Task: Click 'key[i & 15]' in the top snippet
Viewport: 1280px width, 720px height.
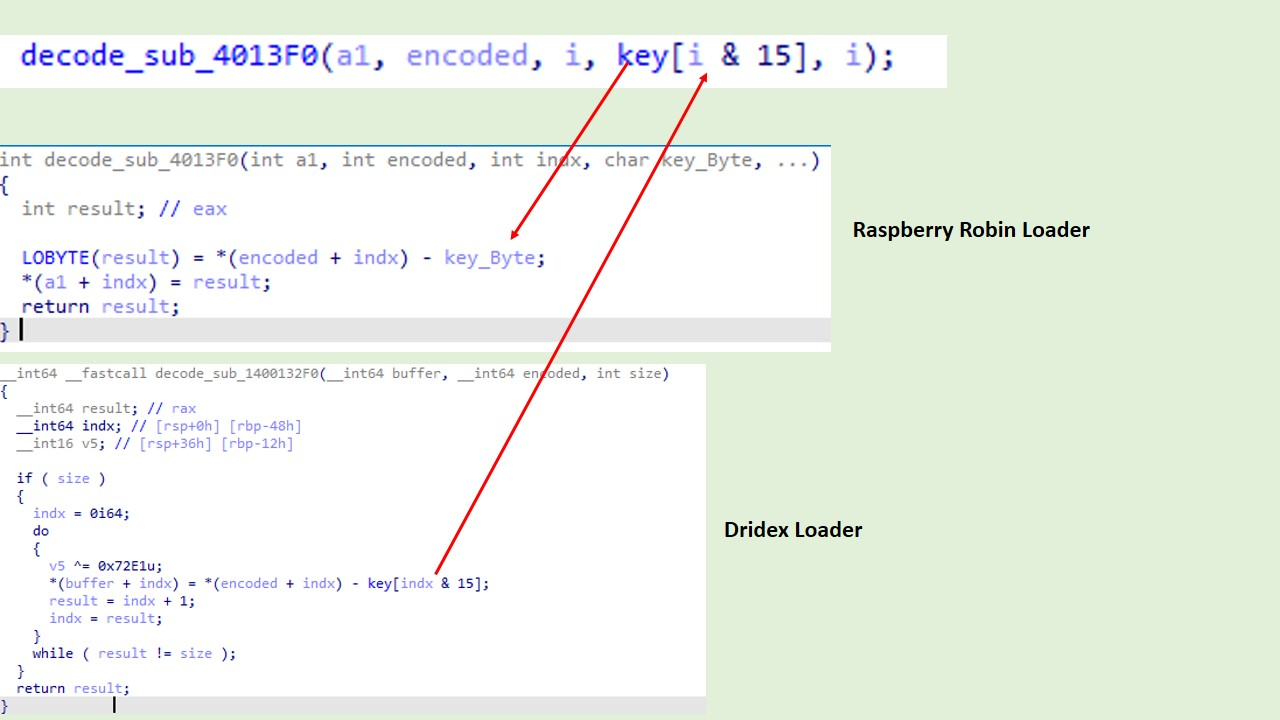Action: click(712, 55)
